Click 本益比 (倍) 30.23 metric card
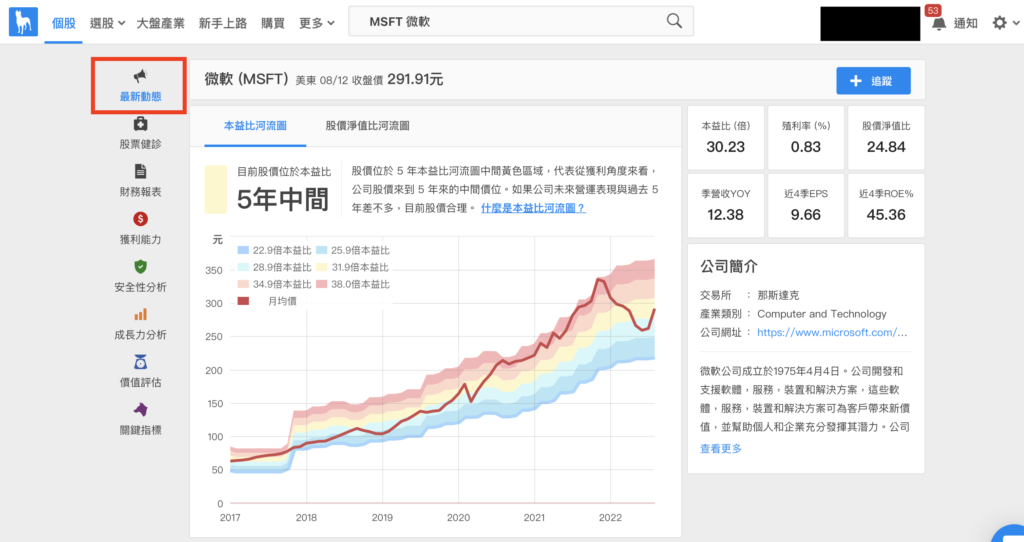Viewport: 1024px width, 542px height. click(726, 138)
